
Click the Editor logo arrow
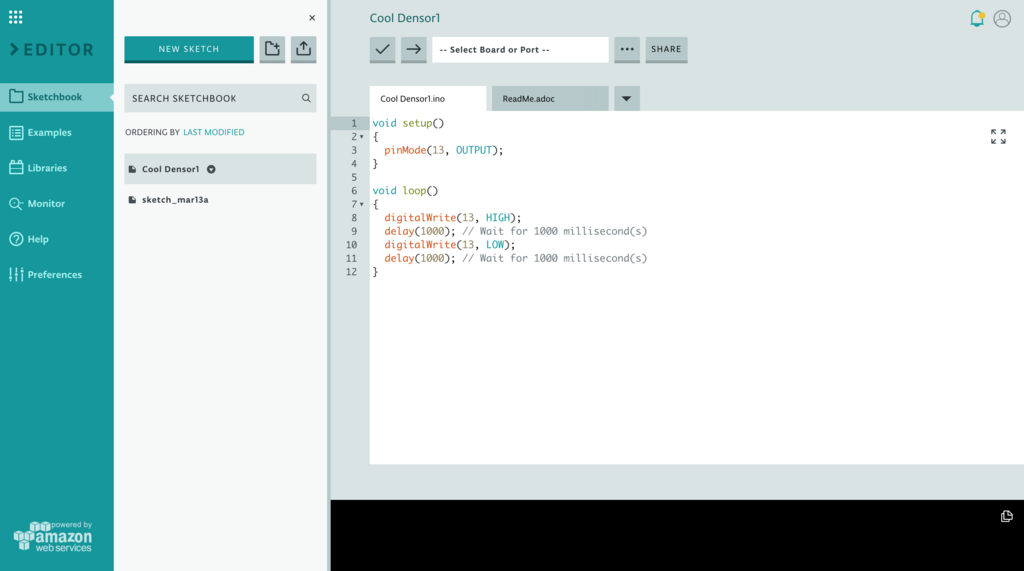[14, 50]
